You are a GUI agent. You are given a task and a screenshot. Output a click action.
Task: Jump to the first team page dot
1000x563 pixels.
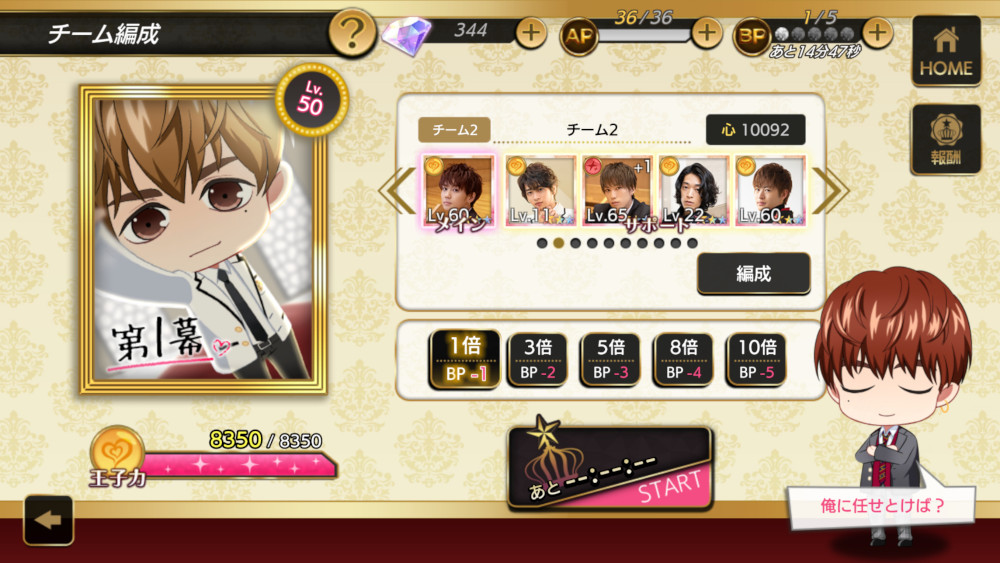(542, 243)
